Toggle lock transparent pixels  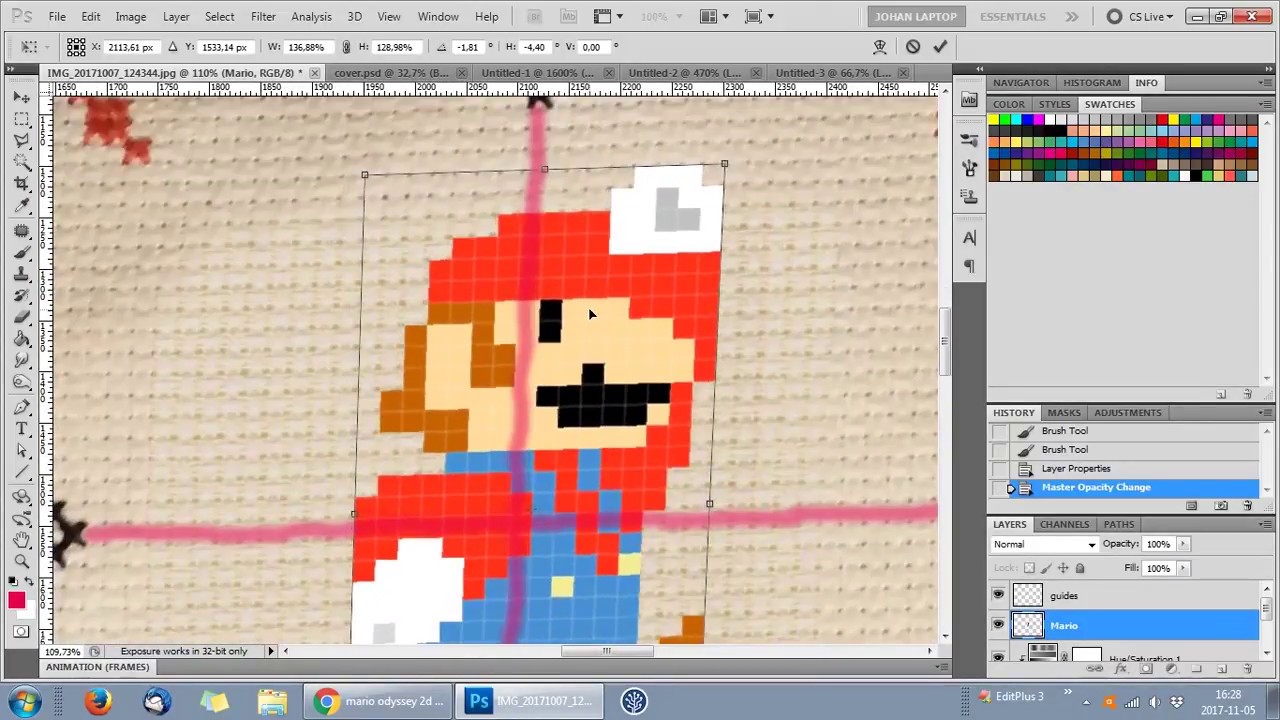1029,568
